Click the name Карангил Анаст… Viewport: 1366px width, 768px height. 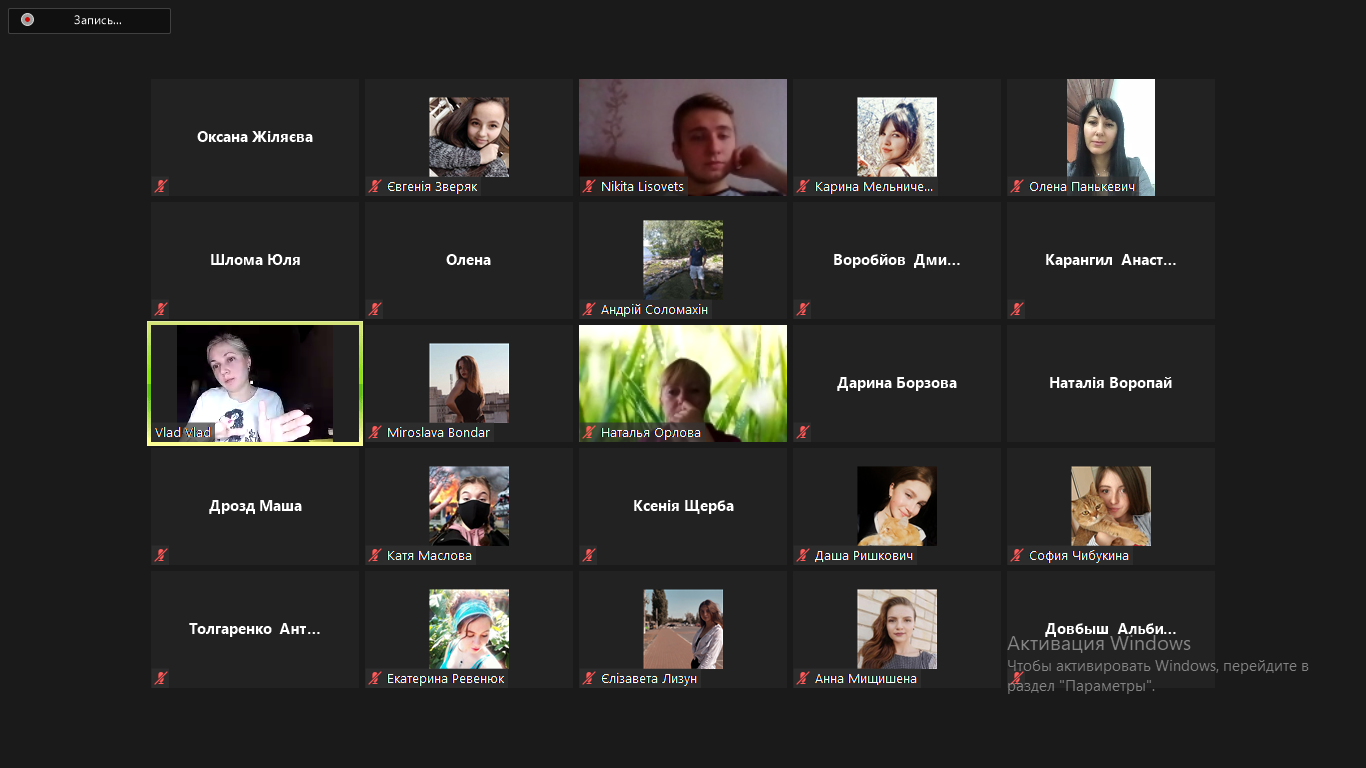1111,260
